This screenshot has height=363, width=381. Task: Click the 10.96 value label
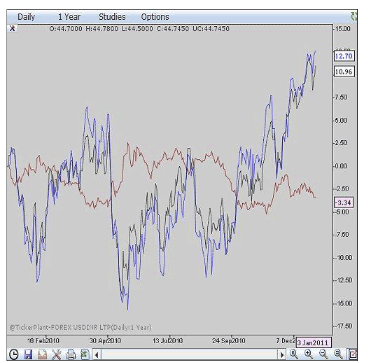coord(344,71)
